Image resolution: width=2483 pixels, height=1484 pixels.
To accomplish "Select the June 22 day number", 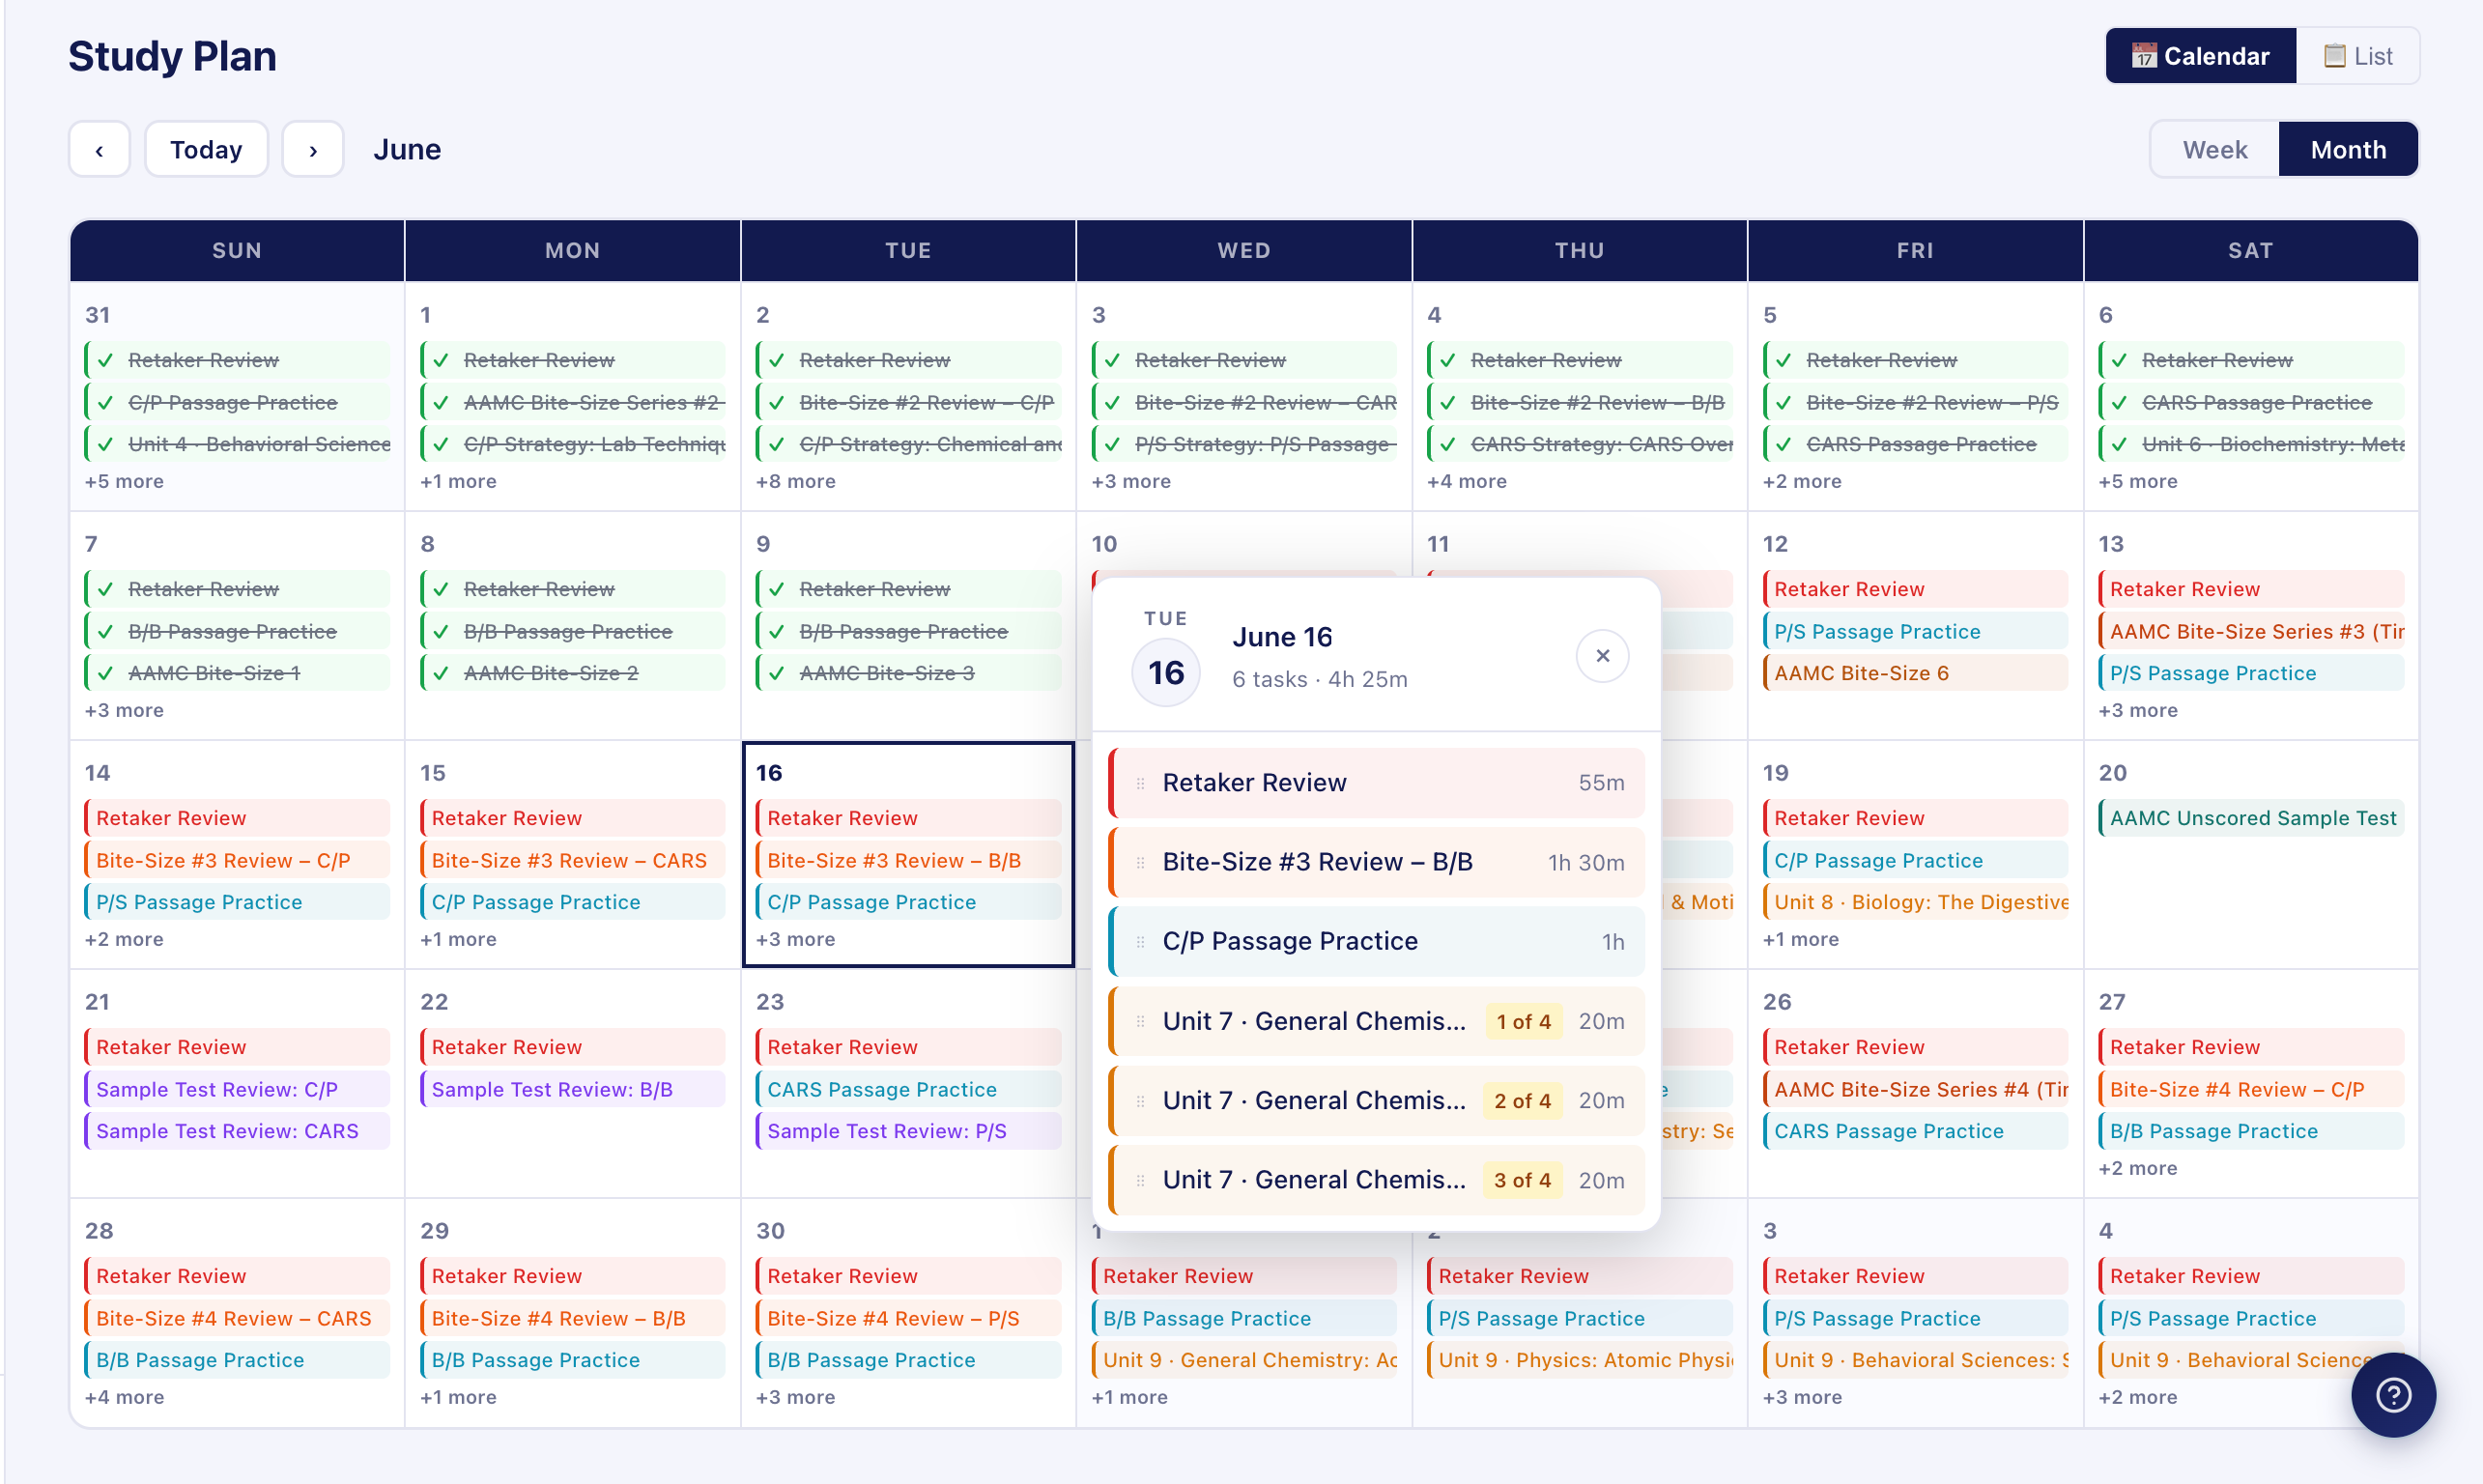I will [434, 1002].
